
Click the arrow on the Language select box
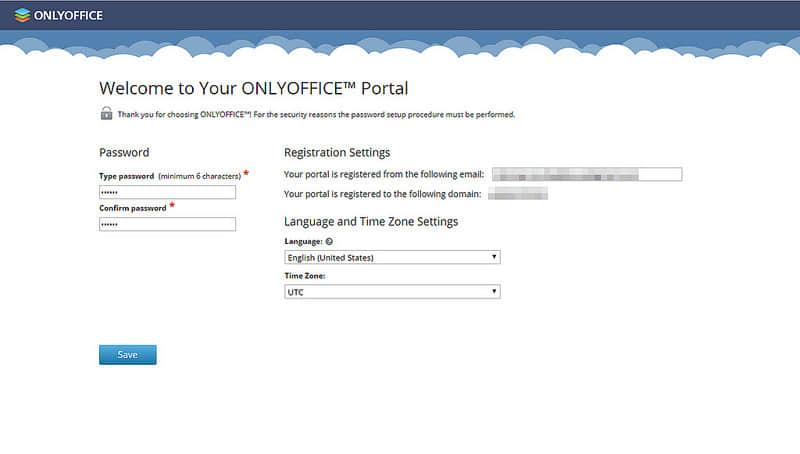click(x=494, y=257)
